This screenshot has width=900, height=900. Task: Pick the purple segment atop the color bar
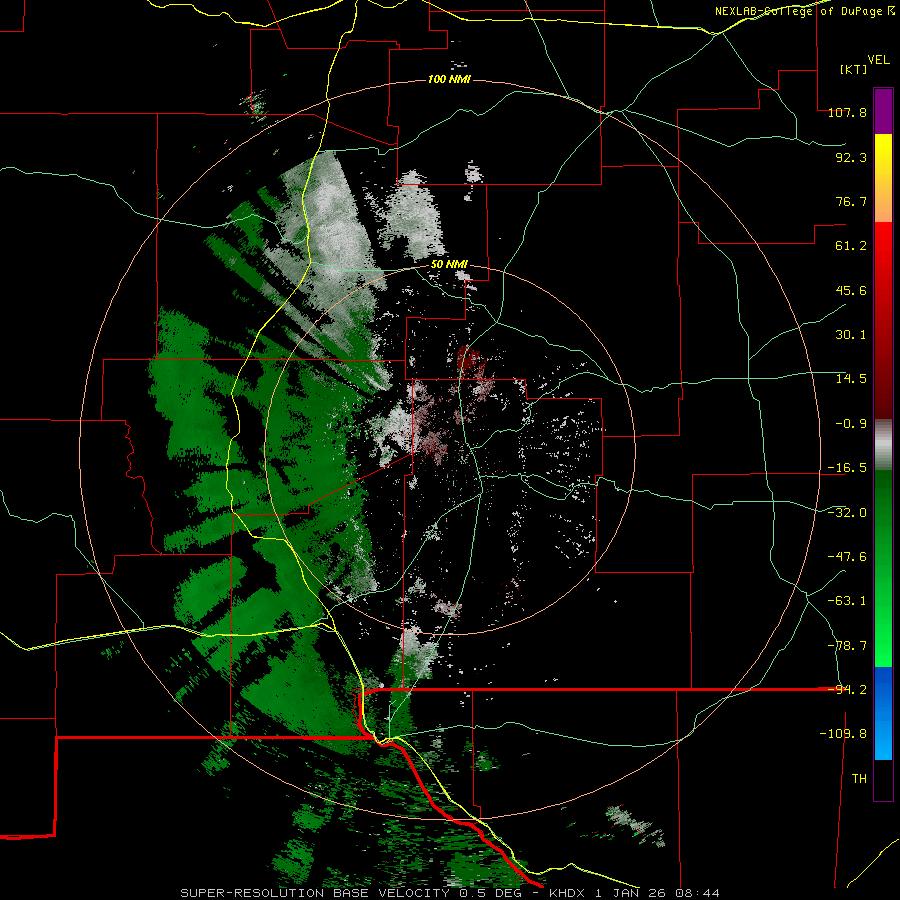[883, 111]
